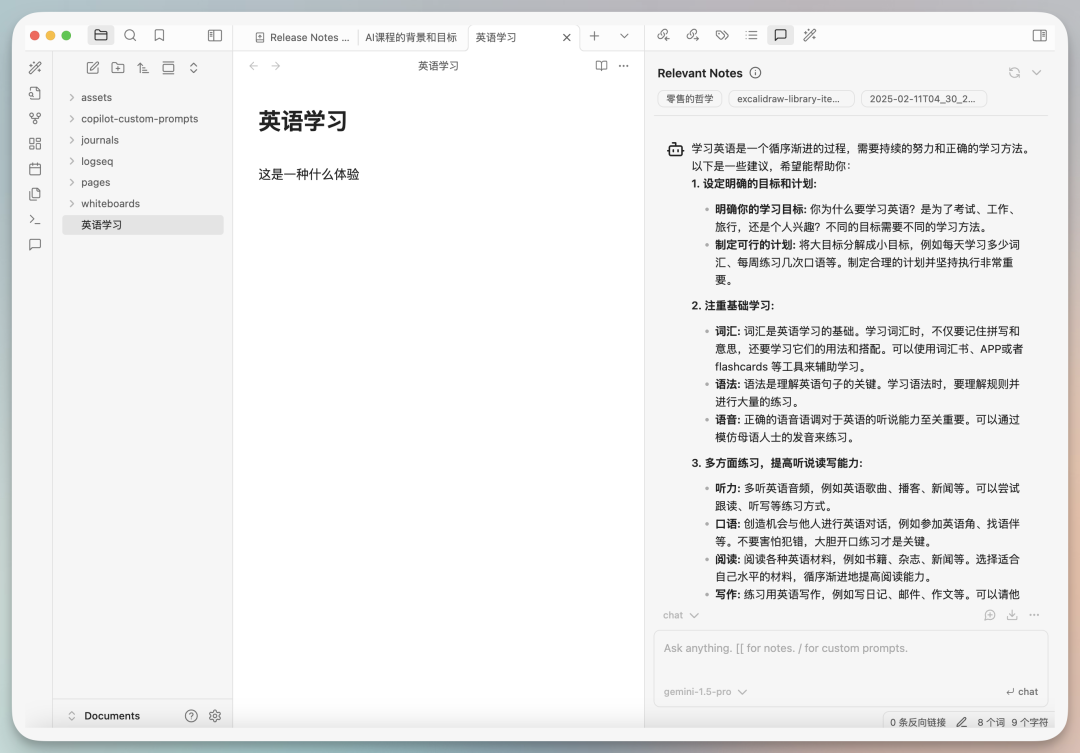This screenshot has height=753, width=1080.
Task: Switch to Release Notes tab
Action: 302,37
